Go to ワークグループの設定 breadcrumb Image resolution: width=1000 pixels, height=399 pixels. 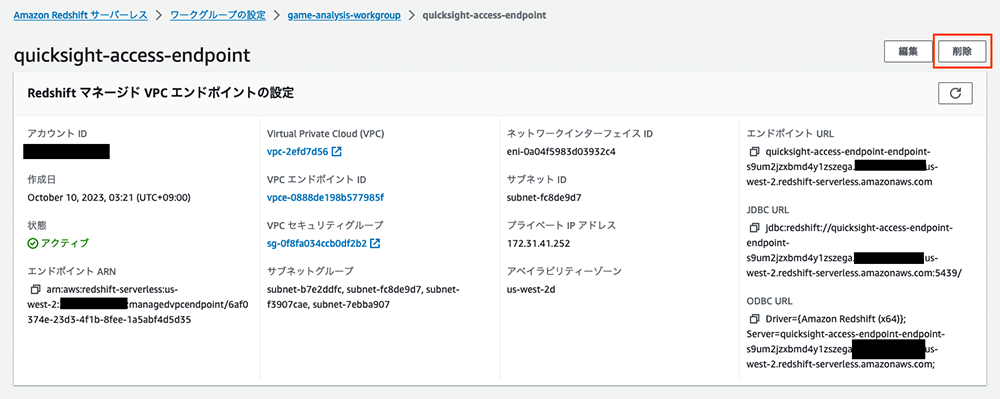218,15
